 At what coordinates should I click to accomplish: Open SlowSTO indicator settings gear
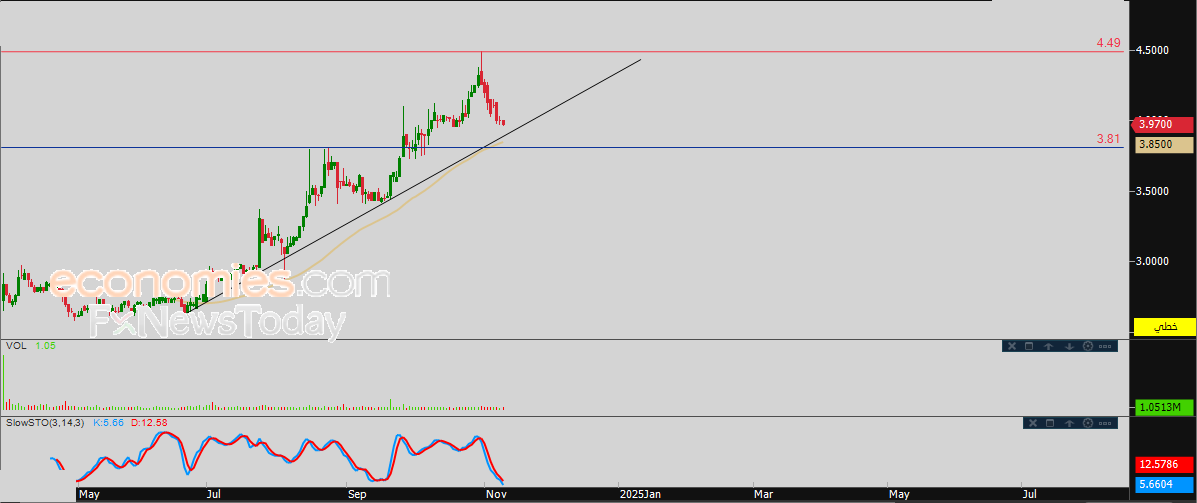tap(1088, 423)
